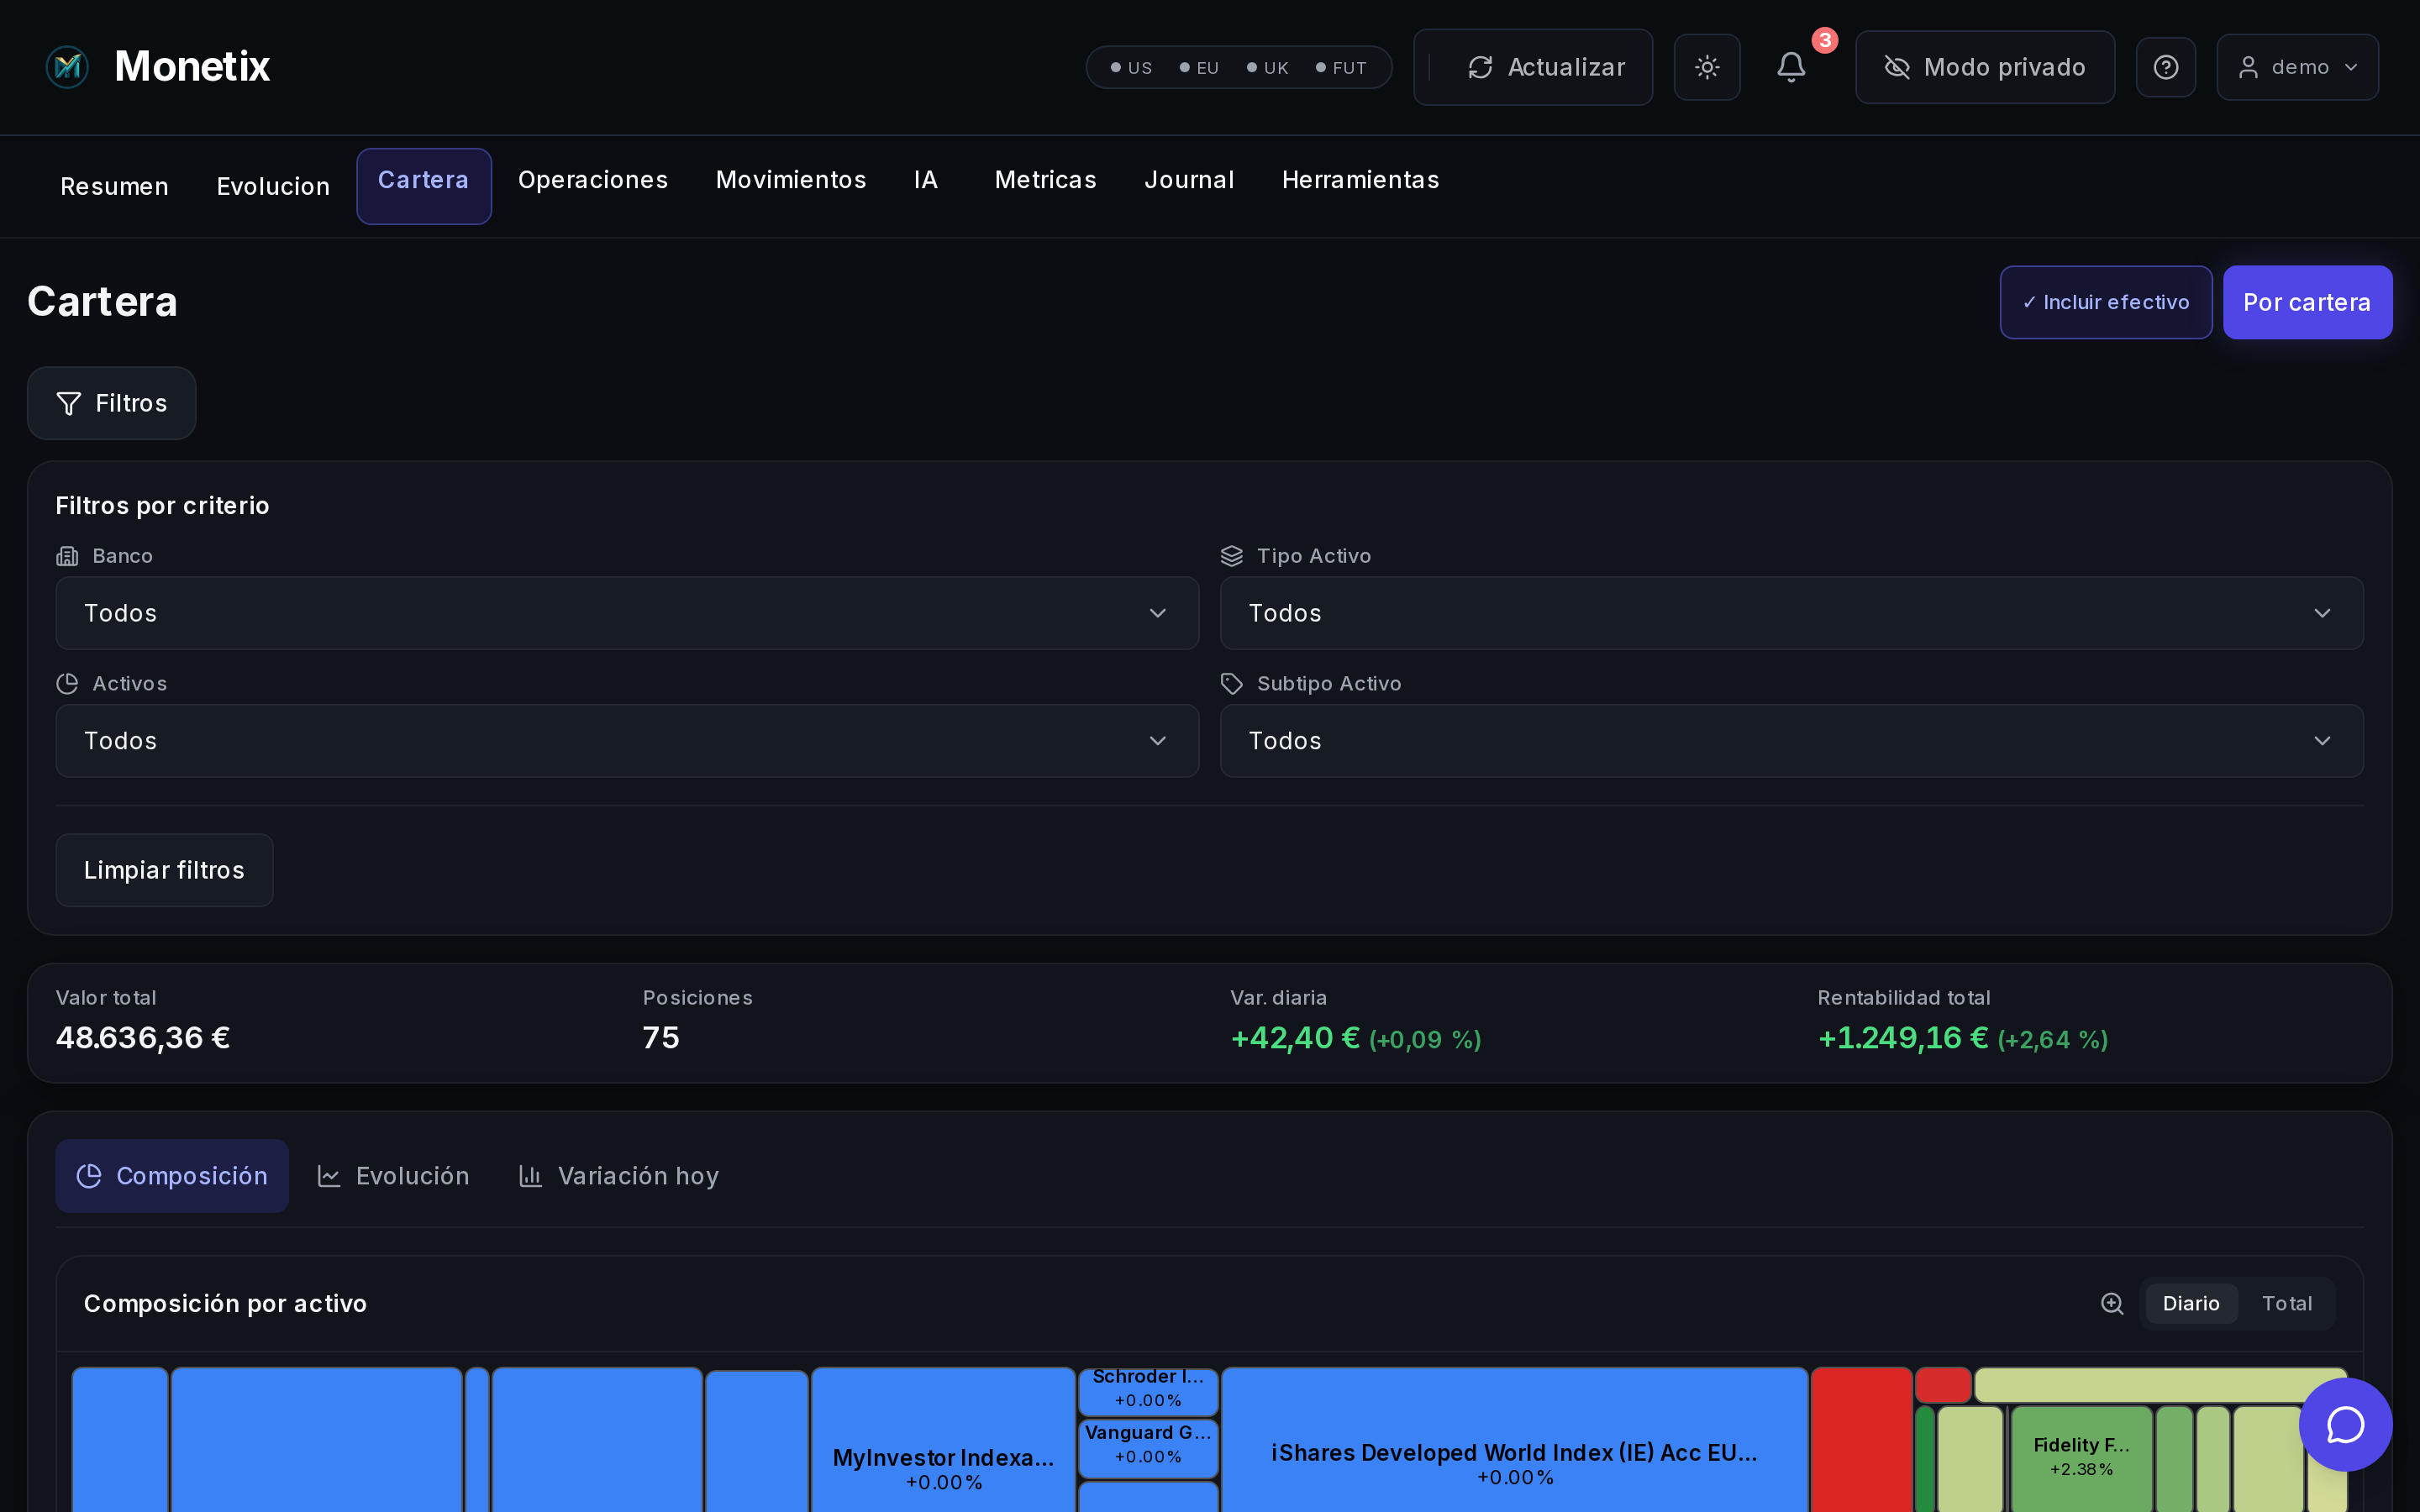Switch treemap to Total view
Screen dimensions: 2420x1512
pyautogui.click(x=2286, y=1303)
